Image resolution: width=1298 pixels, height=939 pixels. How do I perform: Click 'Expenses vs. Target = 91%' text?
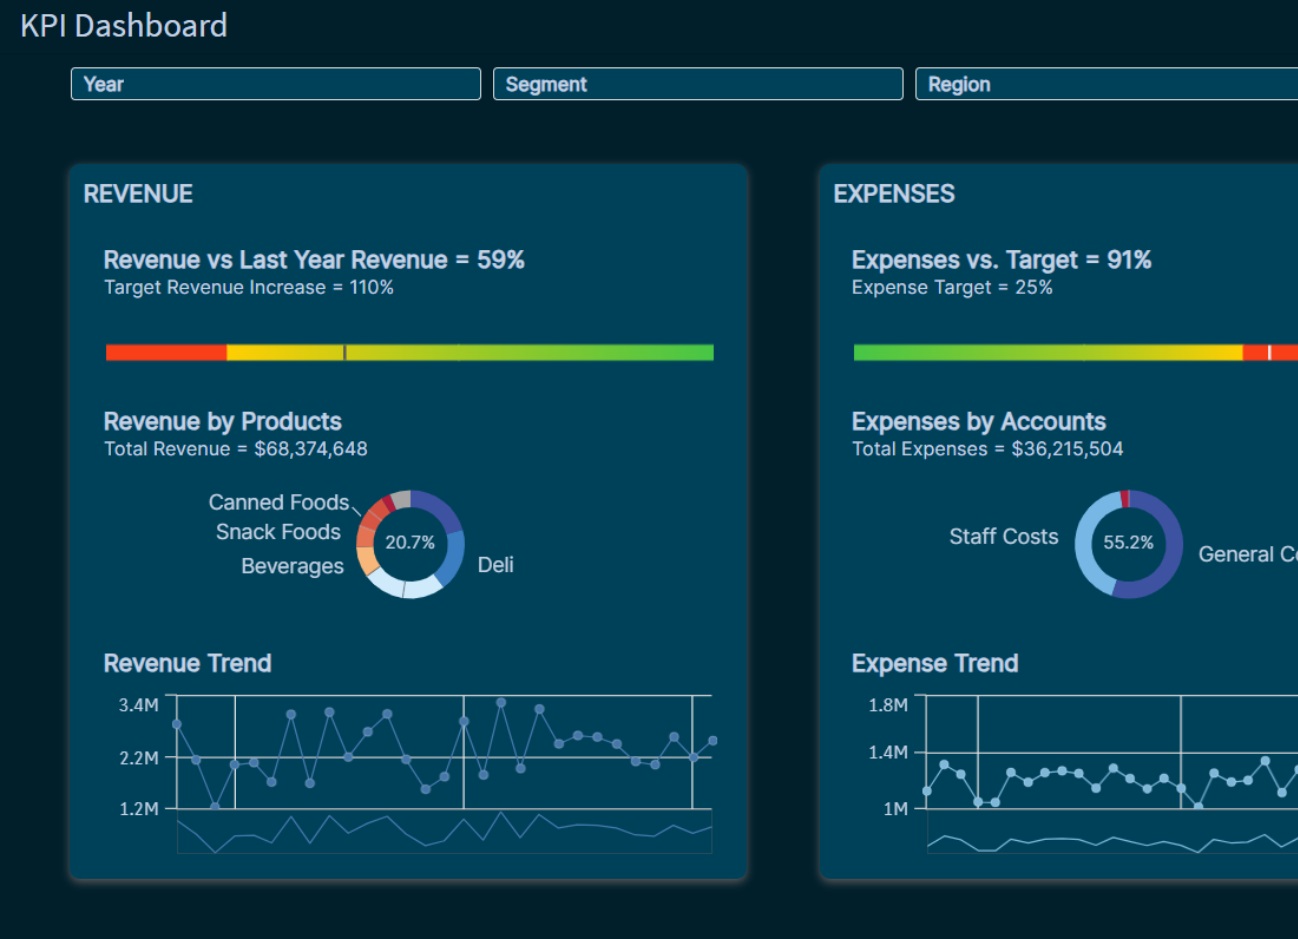1001,260
